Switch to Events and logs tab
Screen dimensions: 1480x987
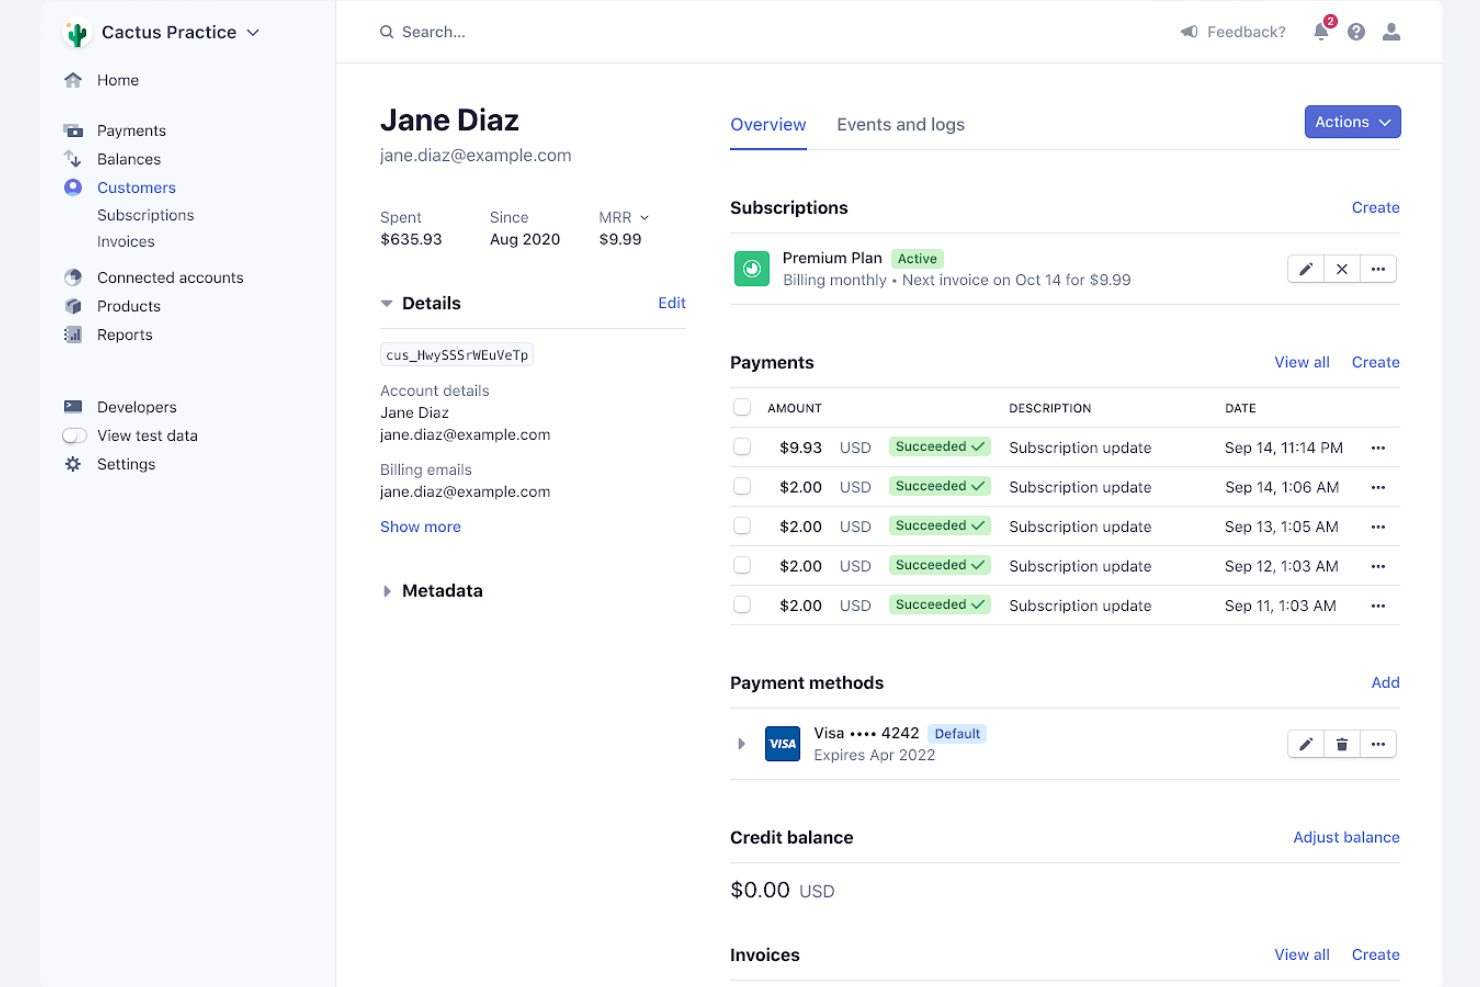tap(901, 125)
